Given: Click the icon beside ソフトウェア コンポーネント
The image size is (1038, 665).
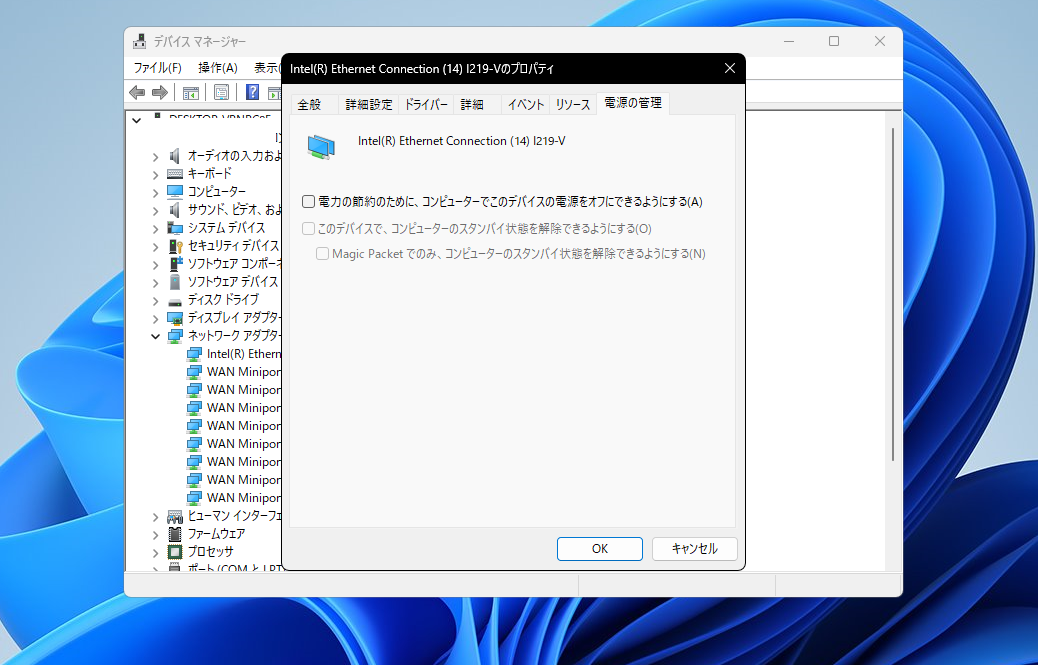Looking at the screenshot, I should (x=175, y=264).
